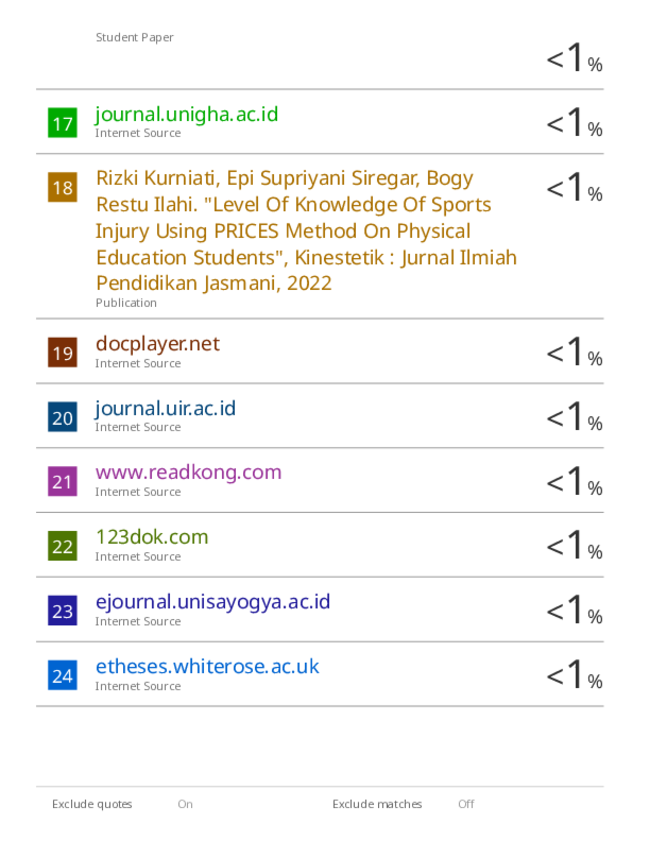Open the www.readkong.com source link
650x841 pixels.
pos(188,473)
